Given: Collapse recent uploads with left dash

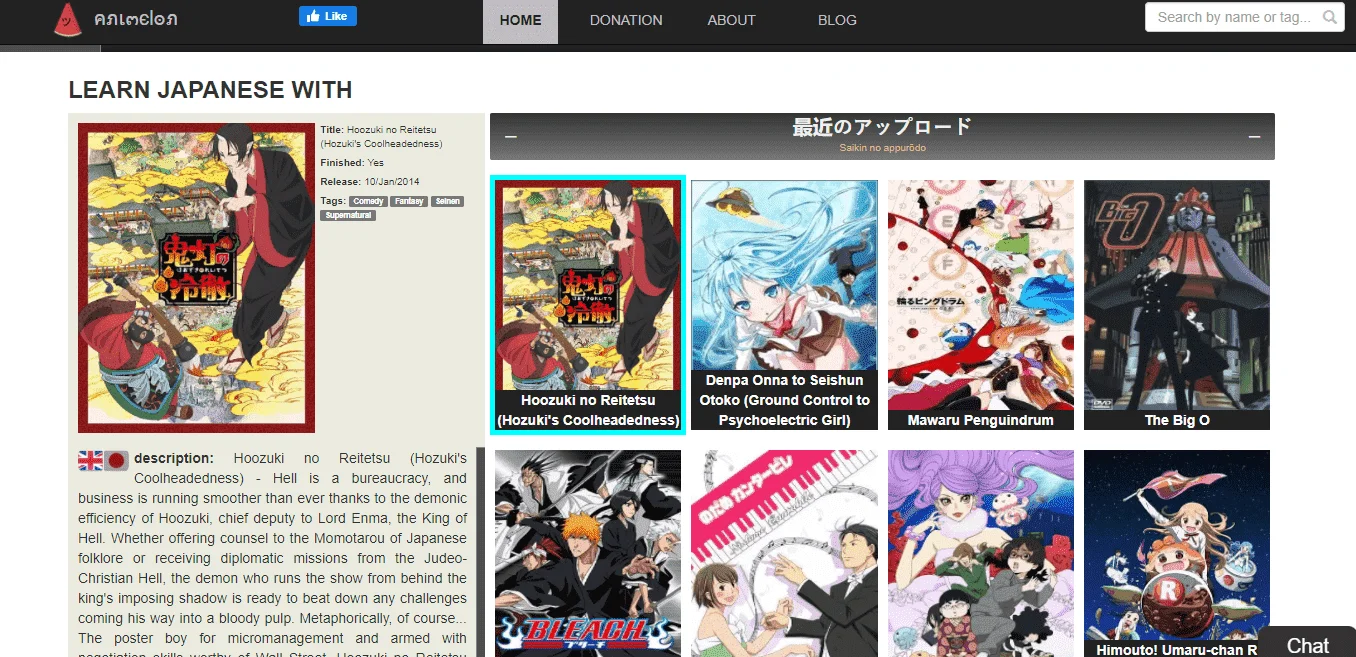Looking at the screenshot, I should click(511, 138).
